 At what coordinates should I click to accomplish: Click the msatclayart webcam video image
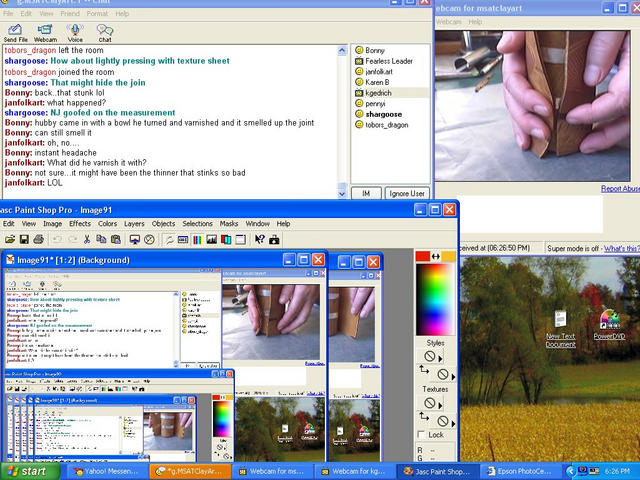click(533, 106)
